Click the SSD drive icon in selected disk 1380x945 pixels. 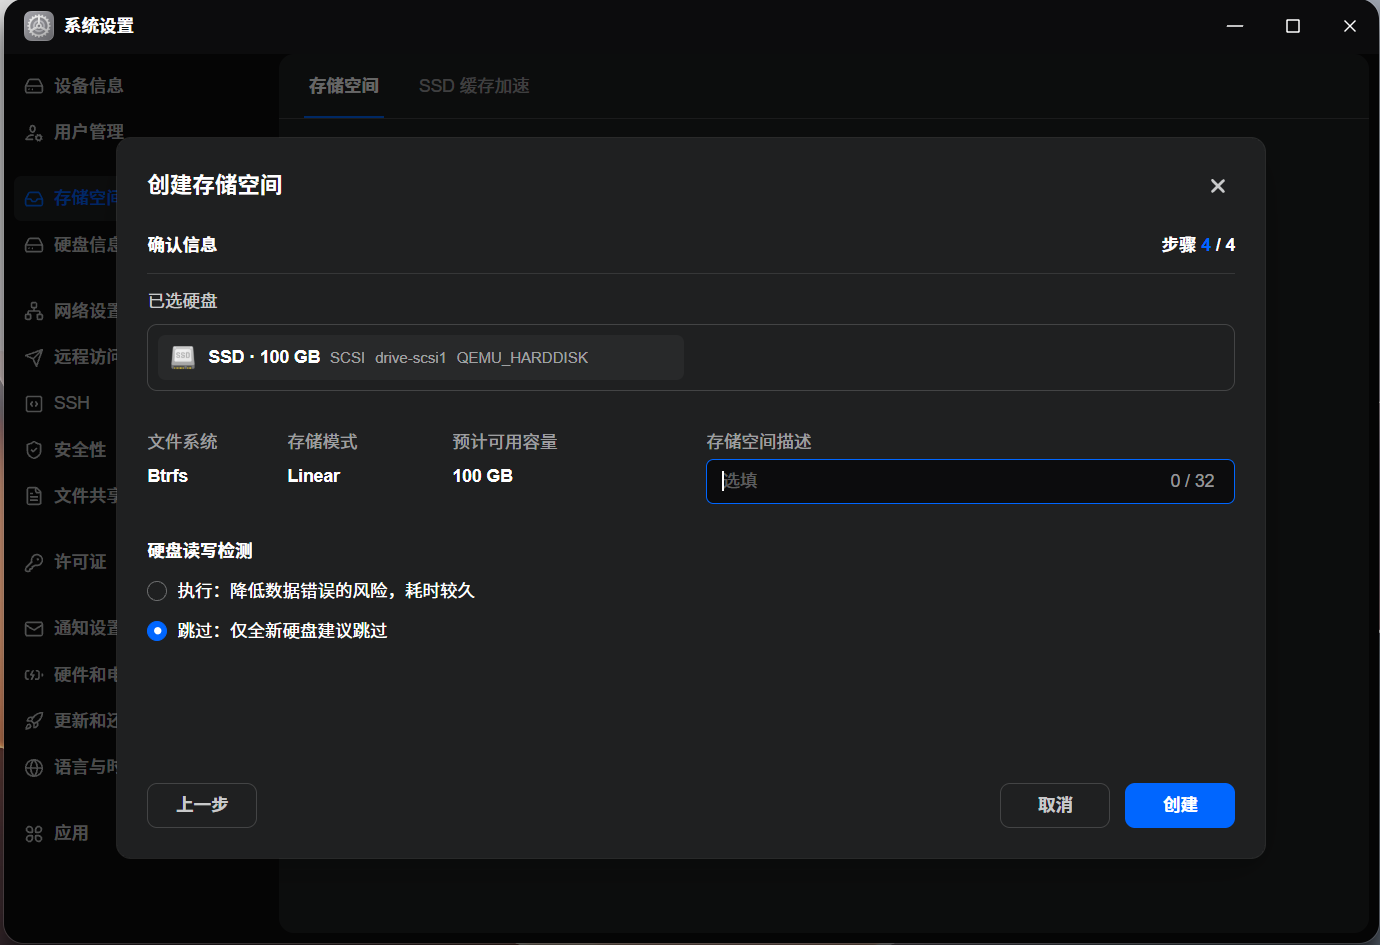point(183,357)
